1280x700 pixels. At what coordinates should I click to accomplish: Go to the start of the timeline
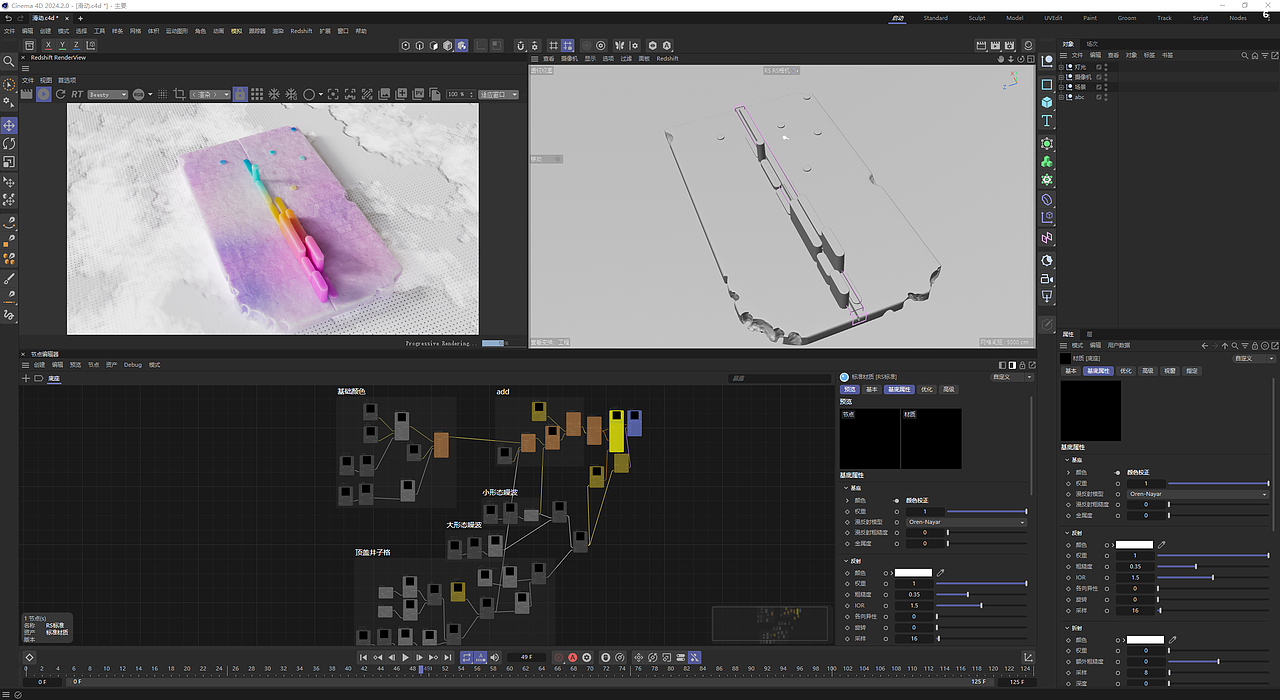pos(364,657)
